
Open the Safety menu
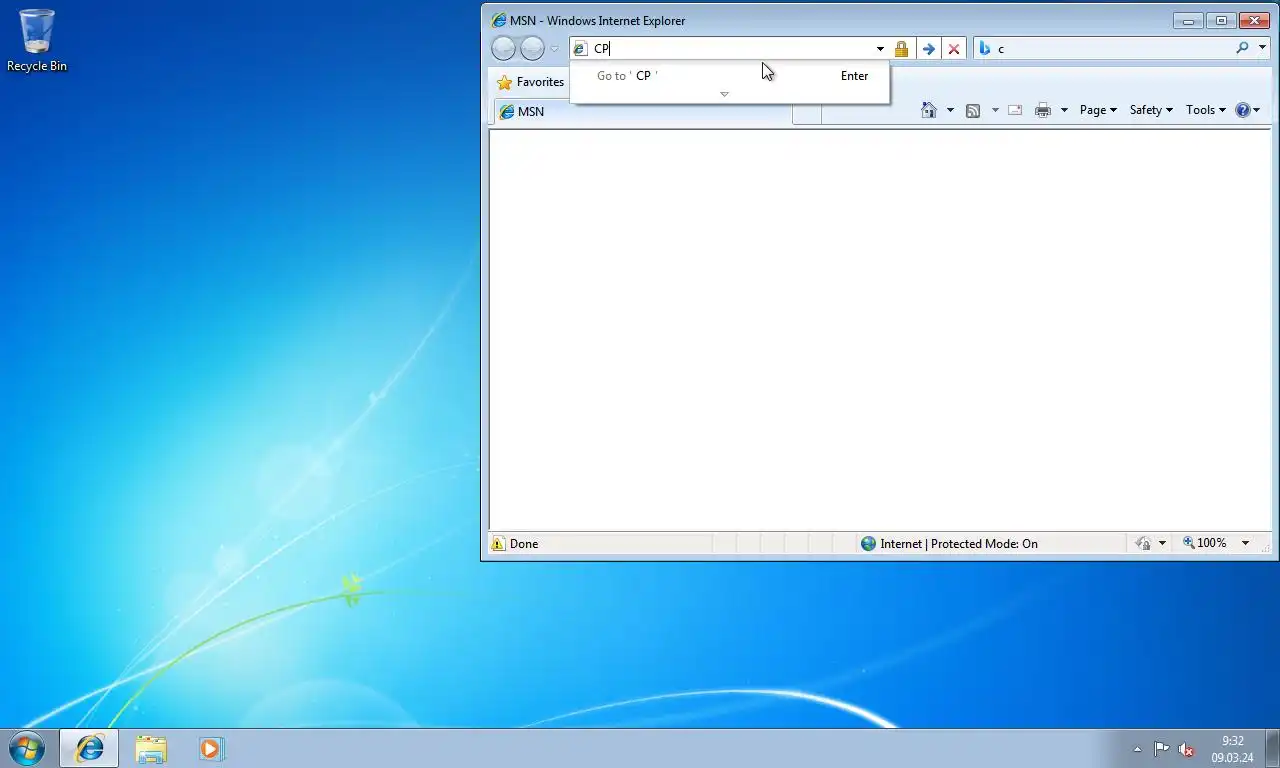click(1151, 110)
